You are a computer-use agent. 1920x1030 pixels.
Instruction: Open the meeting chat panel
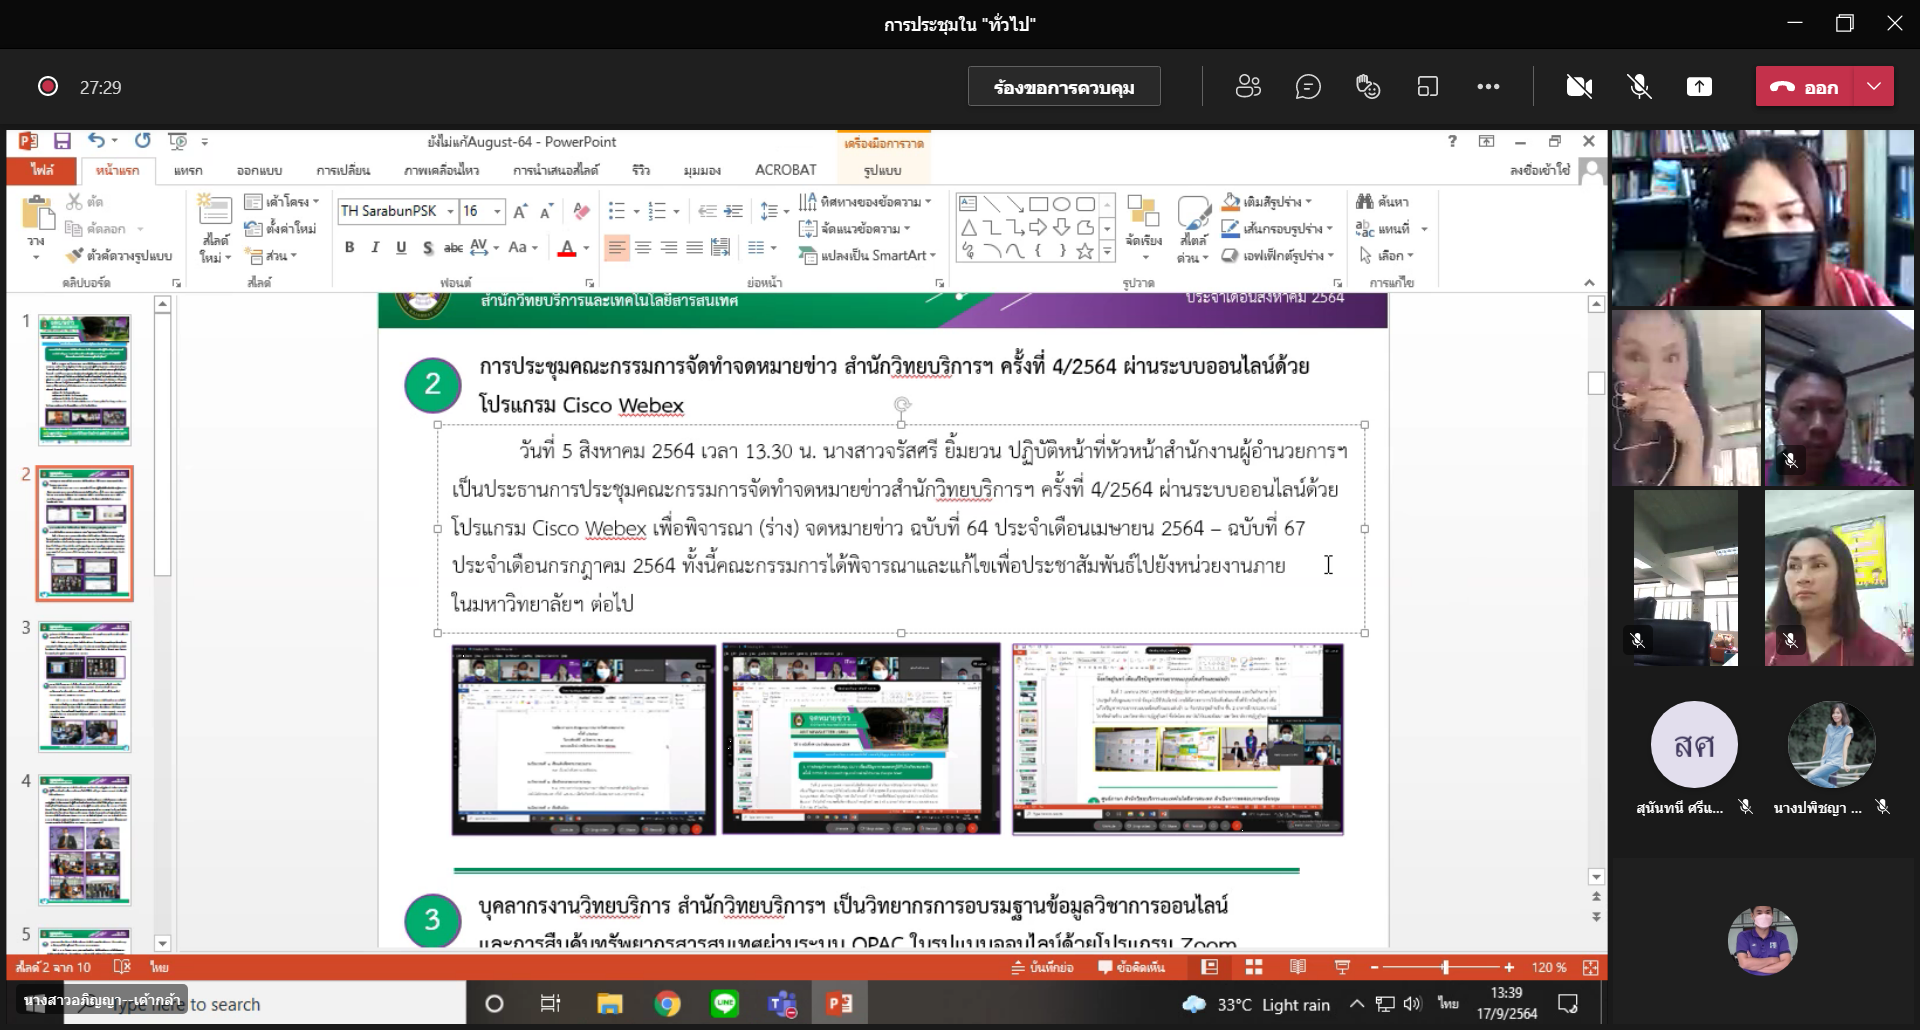pos(1308,87)
